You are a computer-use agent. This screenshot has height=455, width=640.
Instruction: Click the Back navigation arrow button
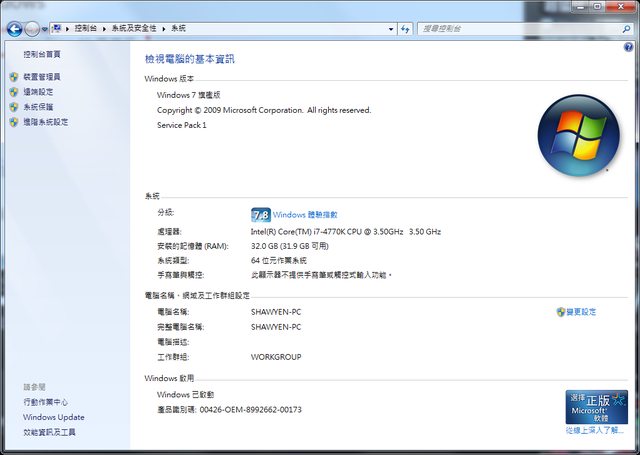(14, 30)
